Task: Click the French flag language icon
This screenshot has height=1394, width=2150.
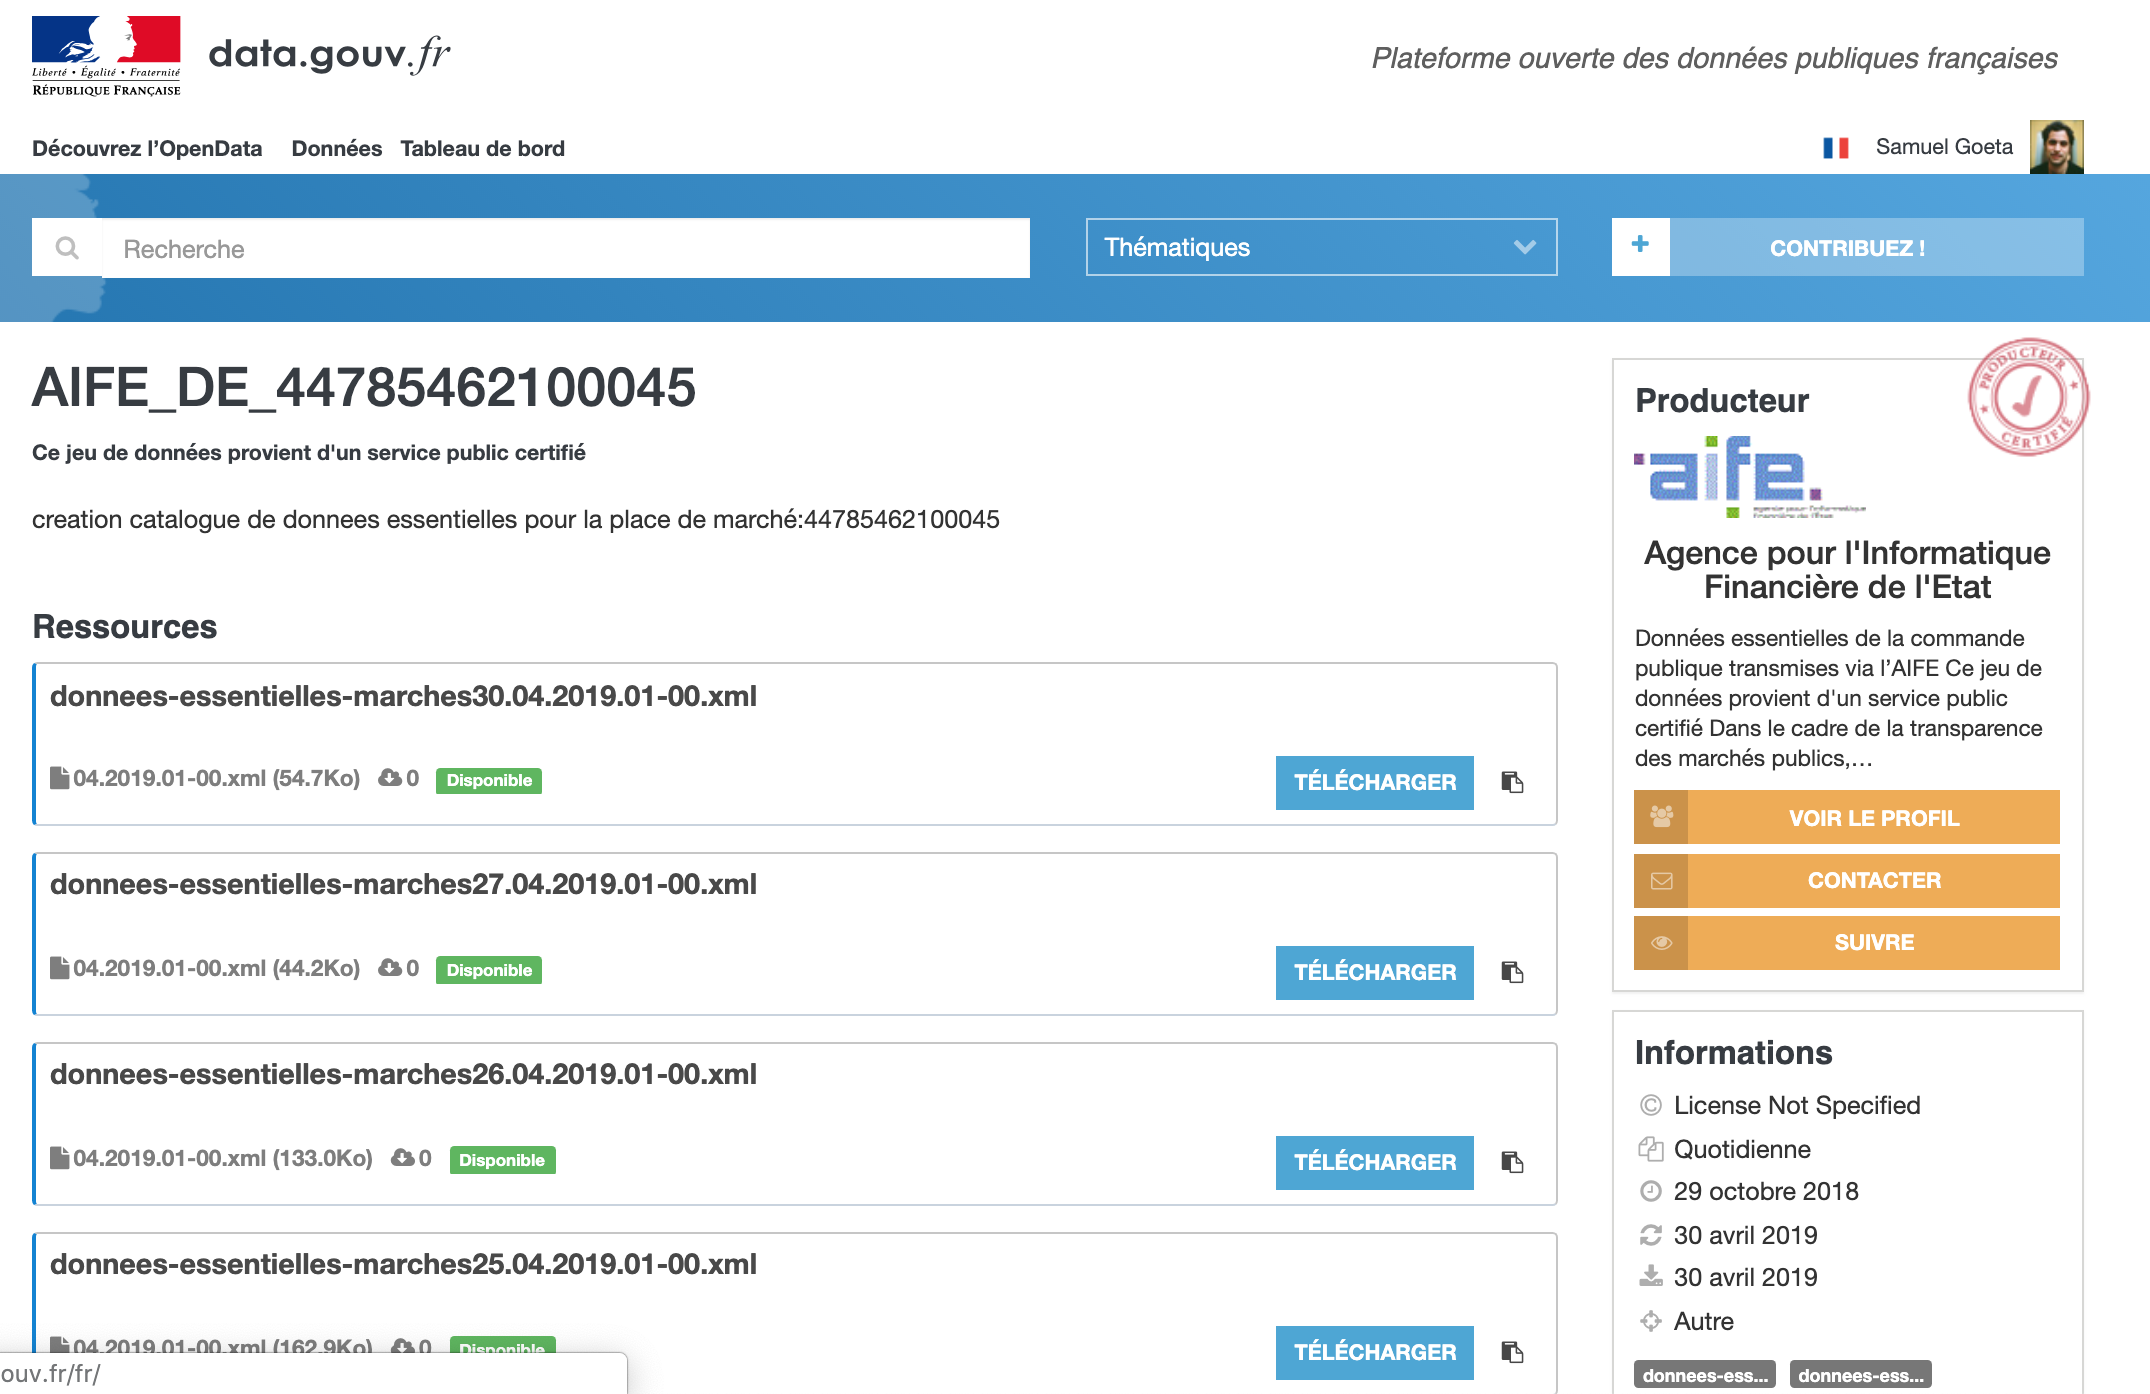Action: tap(1835, 148)
